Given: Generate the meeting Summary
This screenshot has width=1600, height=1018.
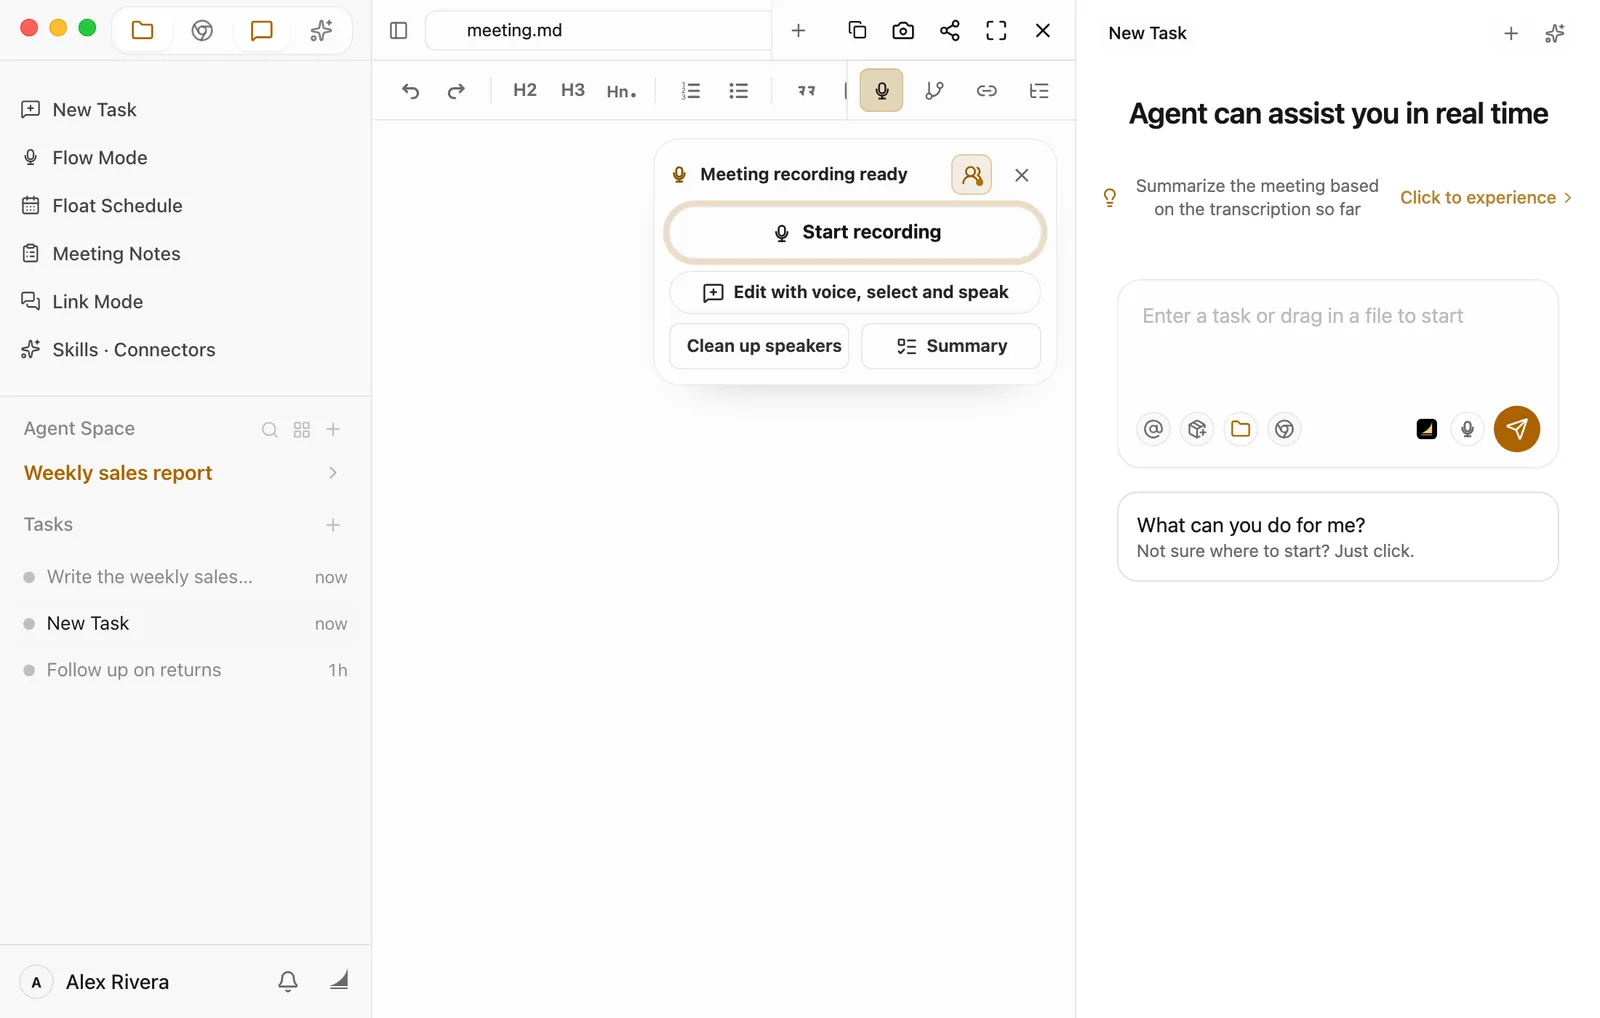Looking at the screenshot, I should (951, 346).
